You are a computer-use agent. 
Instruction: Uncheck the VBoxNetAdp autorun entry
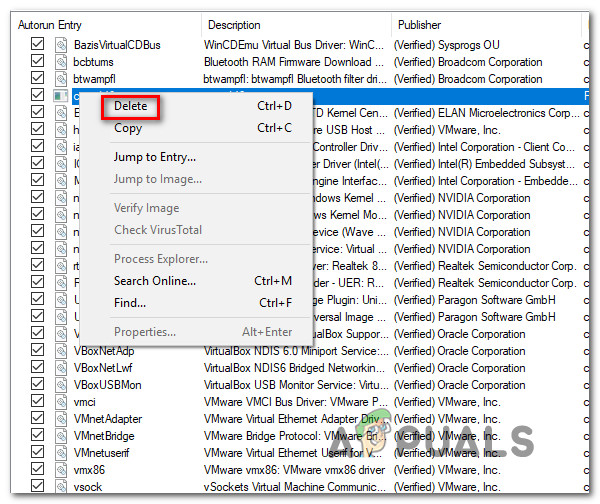38,349
